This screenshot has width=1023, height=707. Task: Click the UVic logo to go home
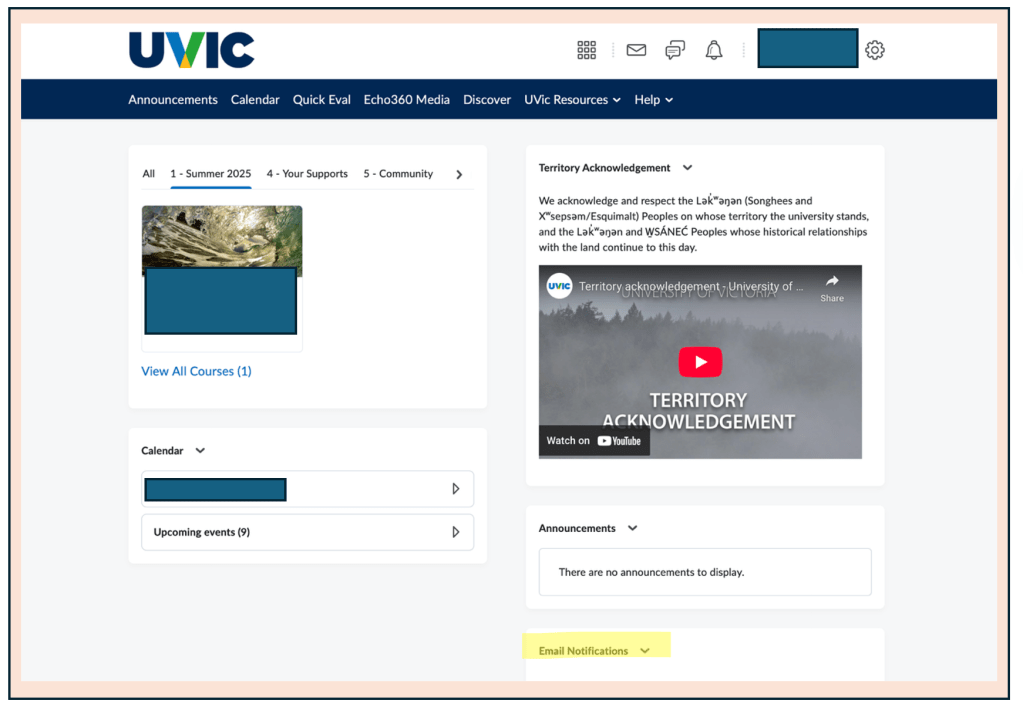click(192, 50)
